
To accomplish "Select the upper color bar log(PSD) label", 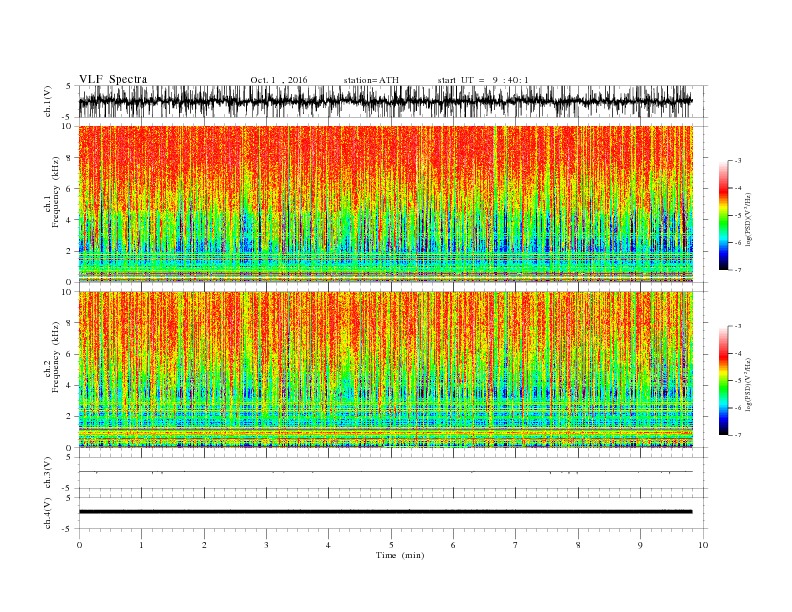I will [x=748, y=219].
